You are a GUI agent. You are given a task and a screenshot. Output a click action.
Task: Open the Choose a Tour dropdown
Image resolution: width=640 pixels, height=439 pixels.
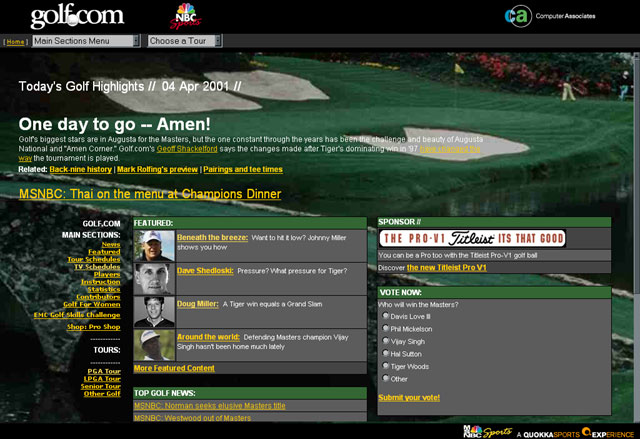[185, 41]
